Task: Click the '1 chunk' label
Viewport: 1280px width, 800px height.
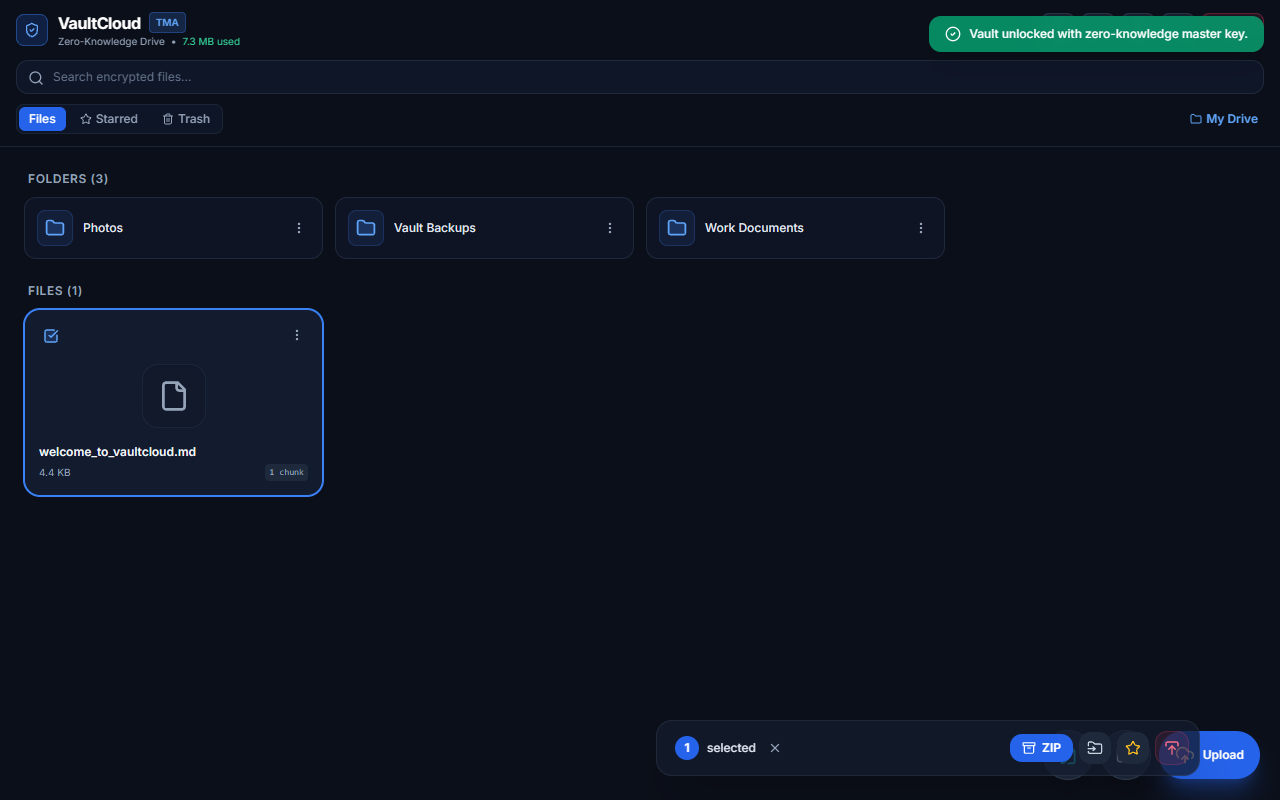Action: (x=286, y=472)
